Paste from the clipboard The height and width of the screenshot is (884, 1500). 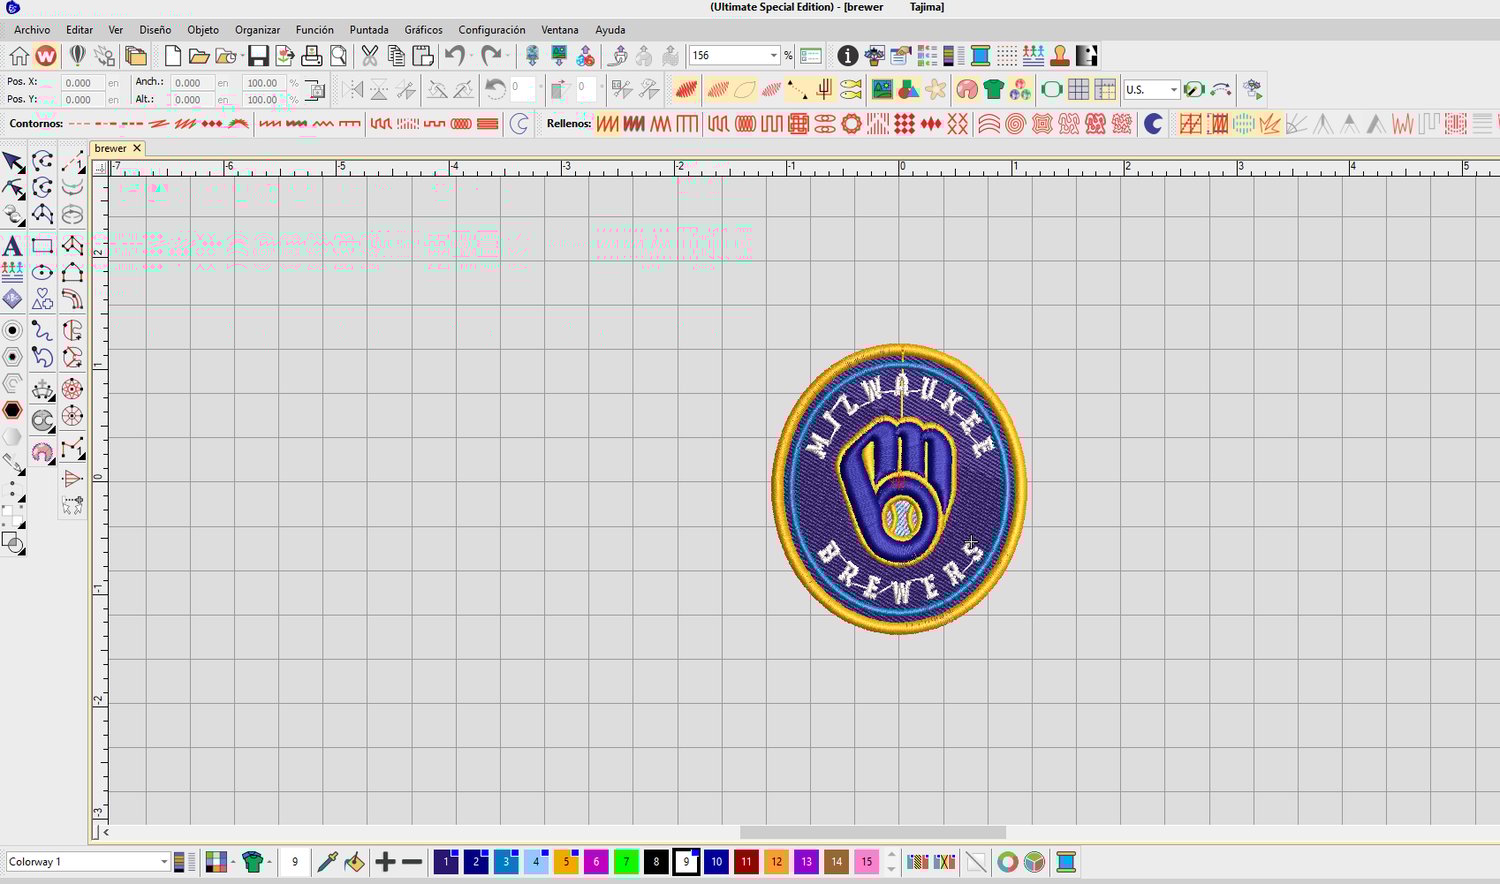423,56
